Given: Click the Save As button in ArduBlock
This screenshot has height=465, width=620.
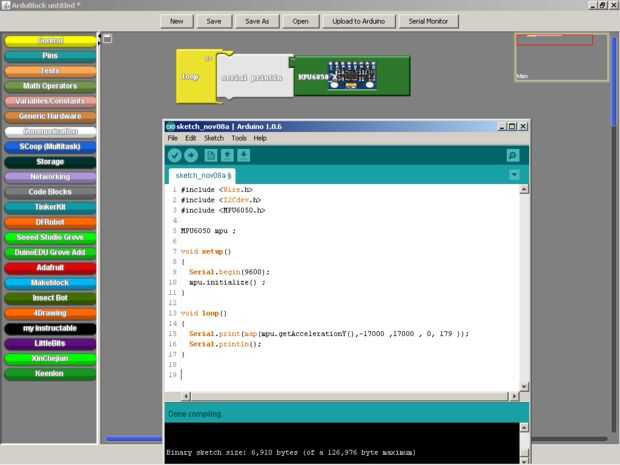Looking at the screenshot, I should (257, 21).
